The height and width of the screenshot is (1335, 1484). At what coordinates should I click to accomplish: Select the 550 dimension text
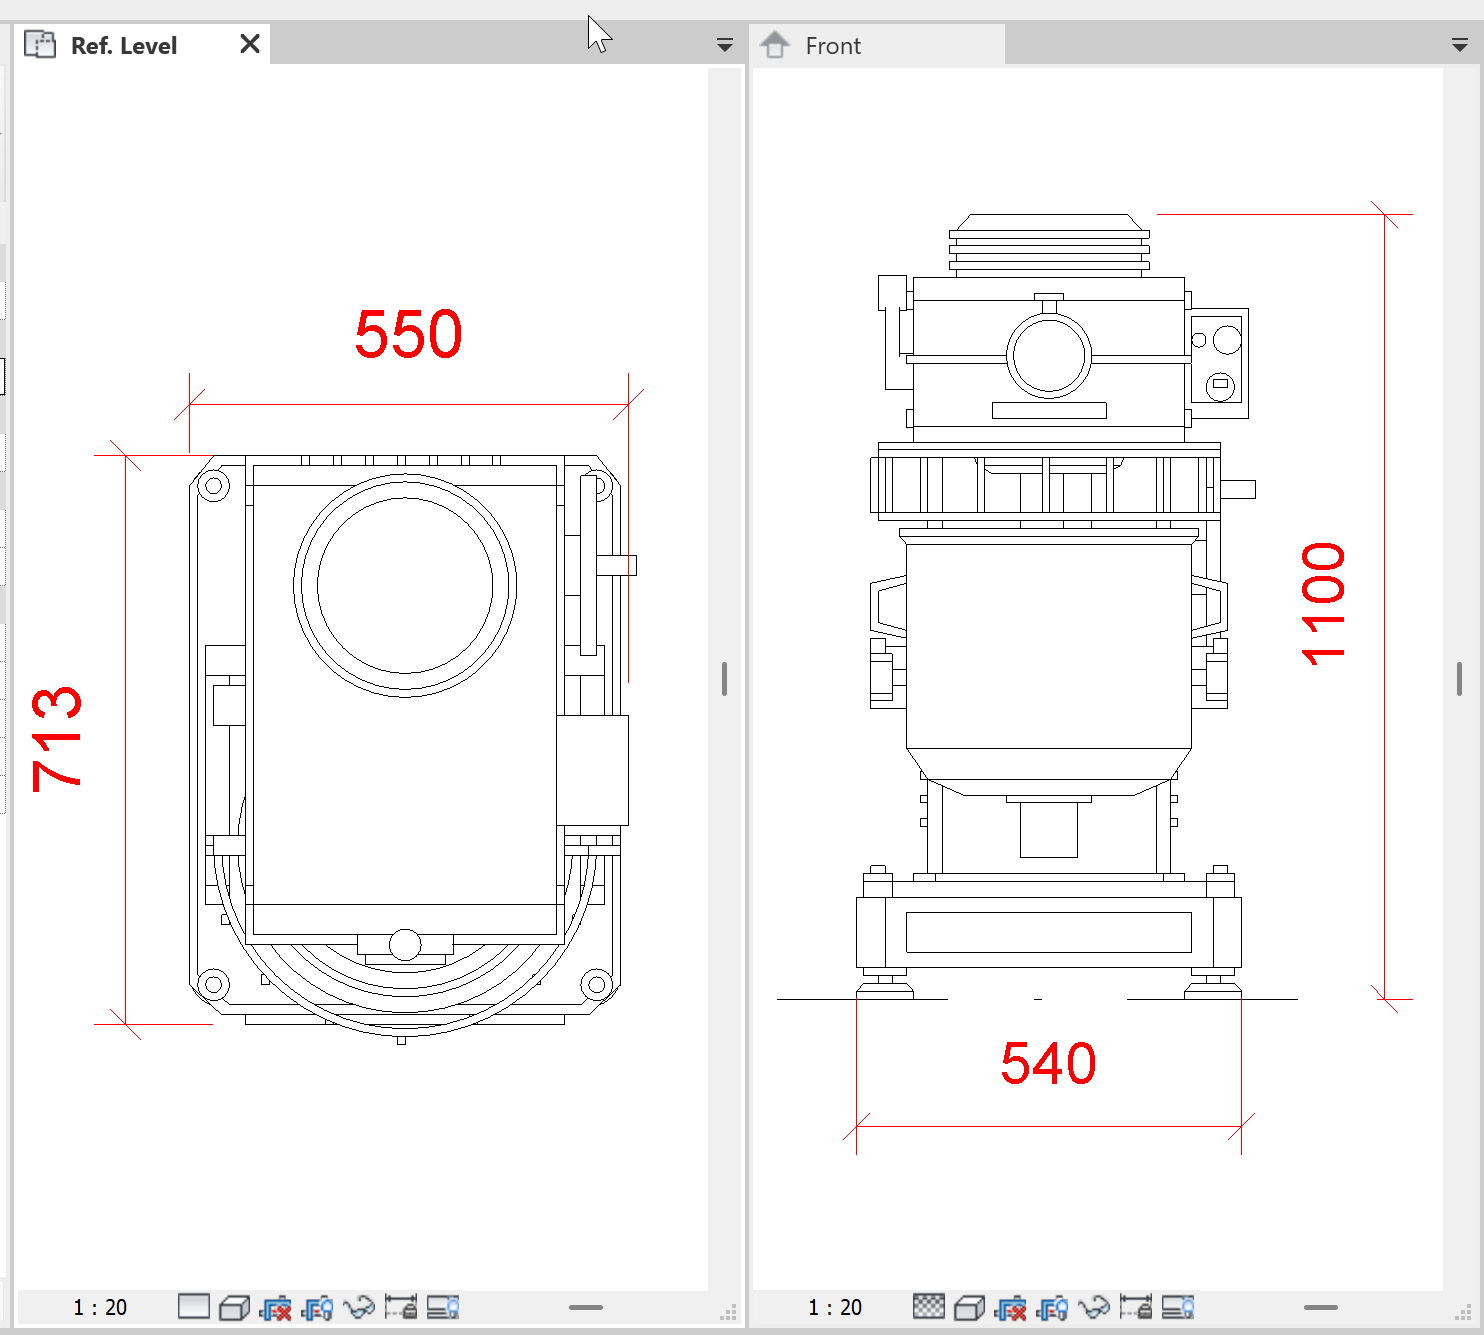click(x=408, y=334)
